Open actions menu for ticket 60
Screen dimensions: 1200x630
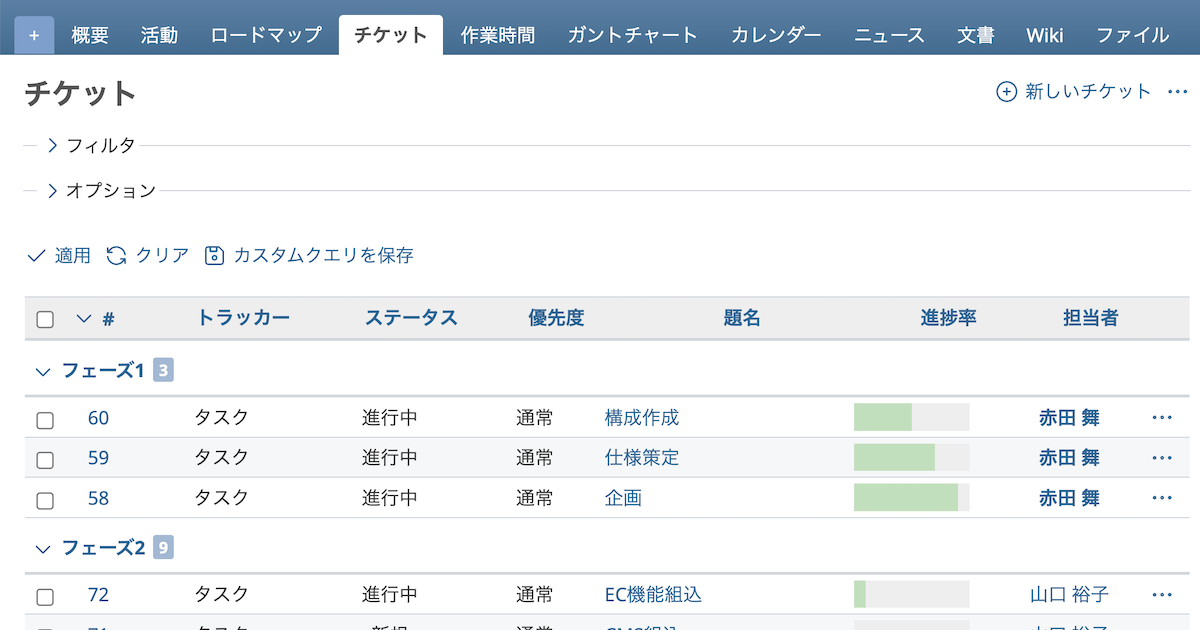[1162, 418]
